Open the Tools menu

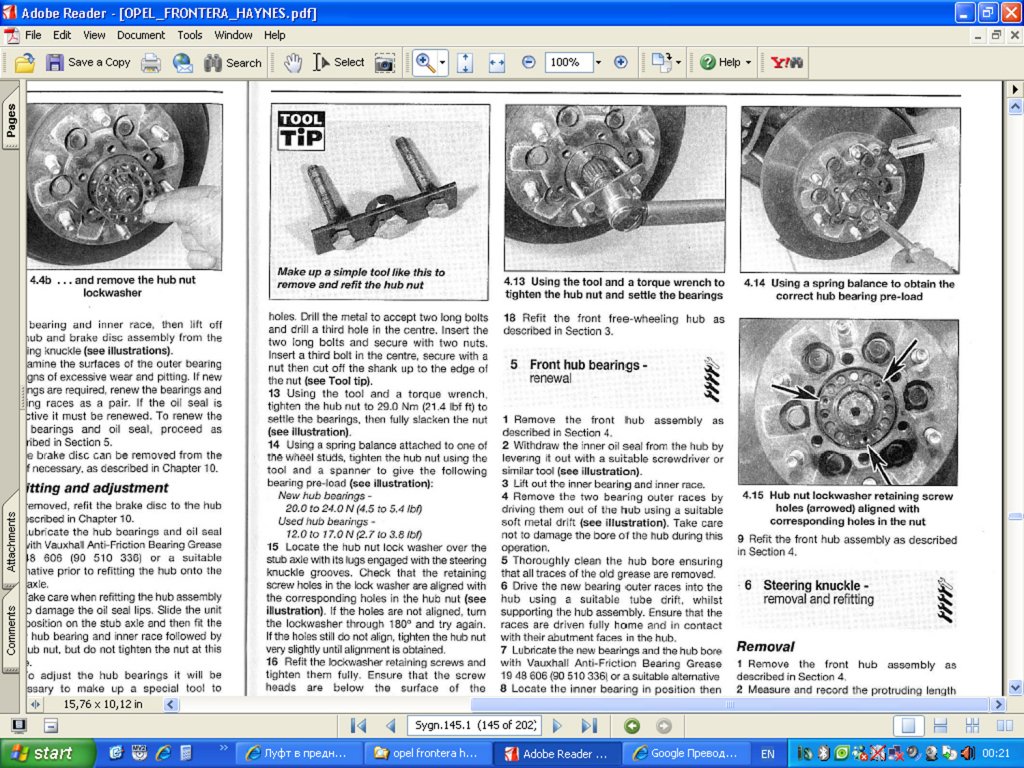click(x=190, y=35)
